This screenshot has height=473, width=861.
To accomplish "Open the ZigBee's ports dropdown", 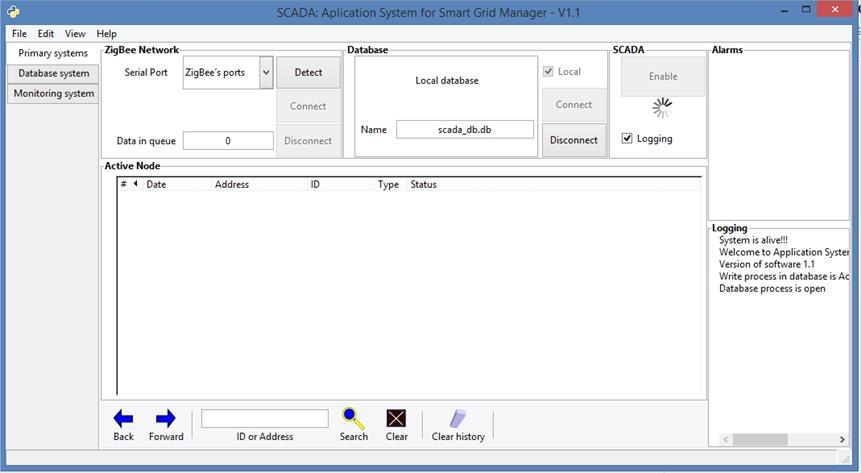I will tap(265, 72).
